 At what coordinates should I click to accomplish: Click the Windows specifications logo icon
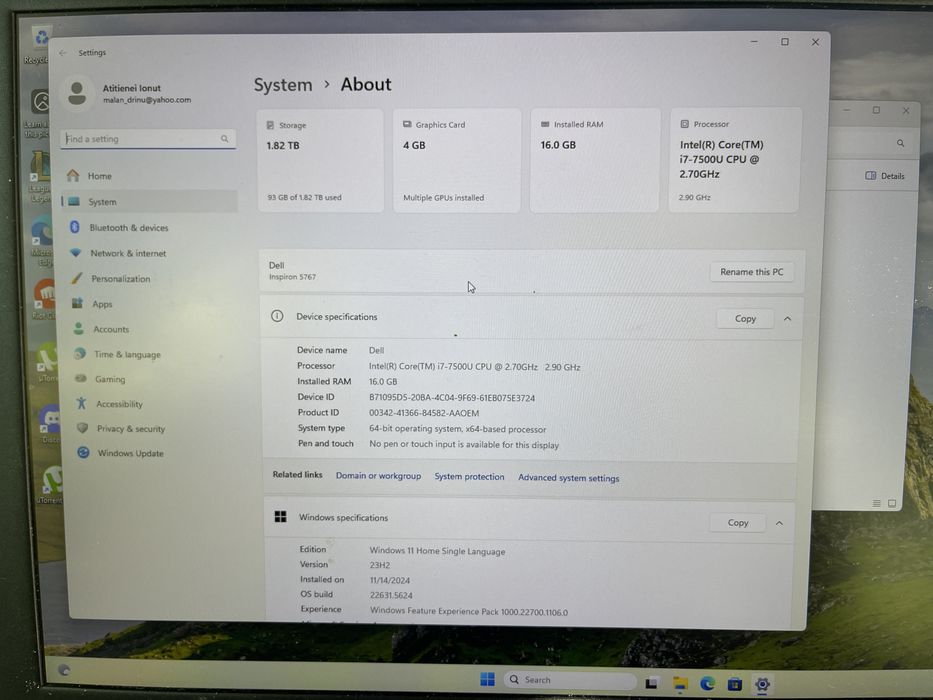point(280,517)
